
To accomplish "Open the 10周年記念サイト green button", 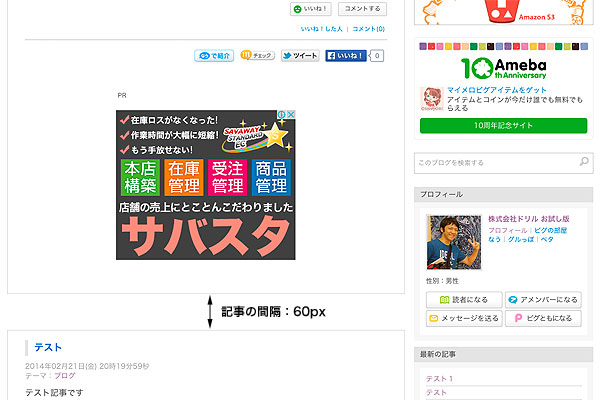I will tap(503, 126).
